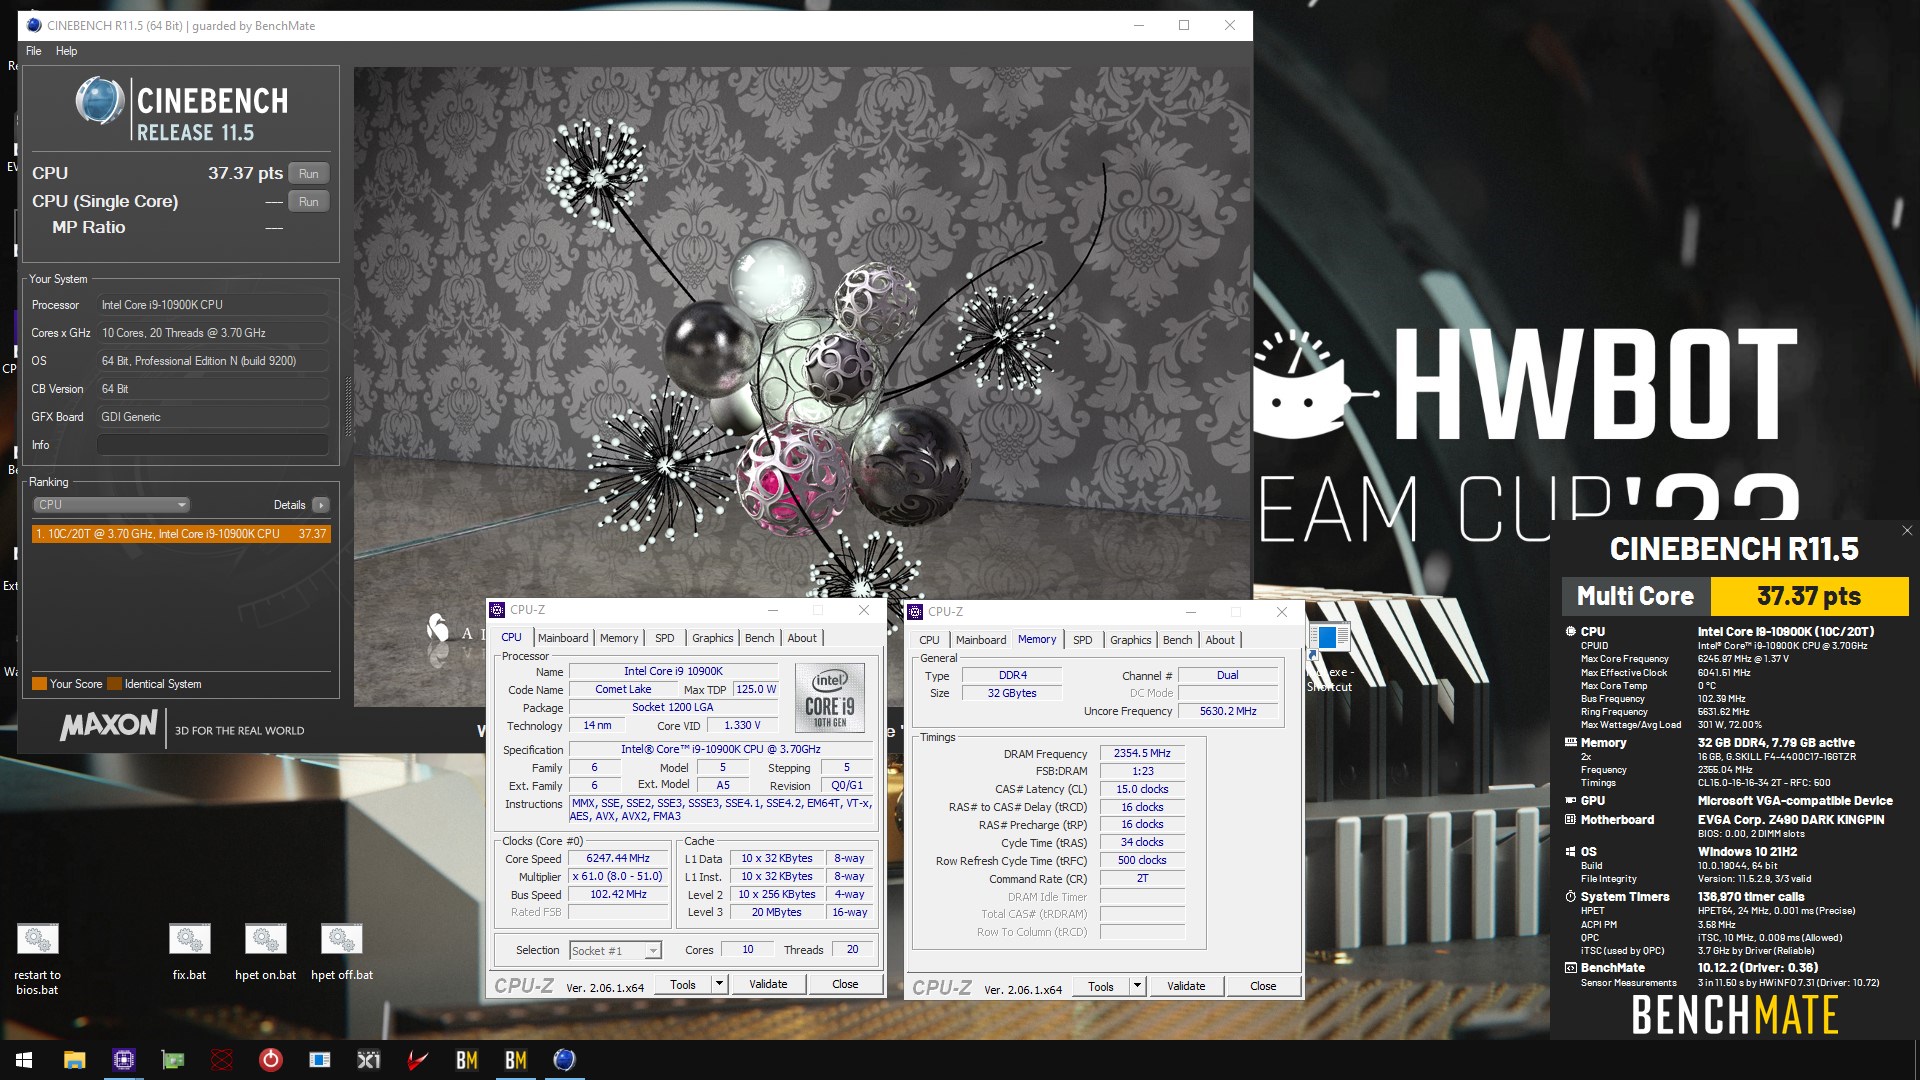The image size is (1920, 1080).
Task: Click the Multi Core 37.37 pts score
Action: (1808, 597)
